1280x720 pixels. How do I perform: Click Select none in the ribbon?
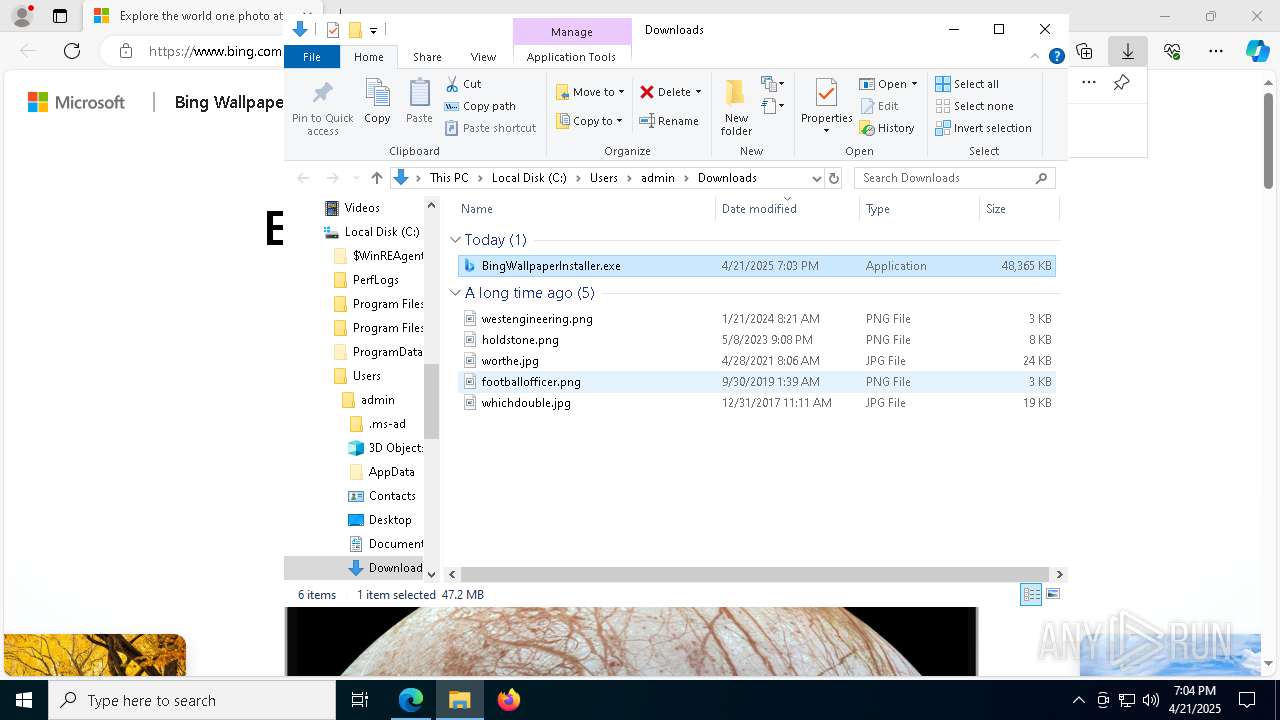tap(974, 106)
